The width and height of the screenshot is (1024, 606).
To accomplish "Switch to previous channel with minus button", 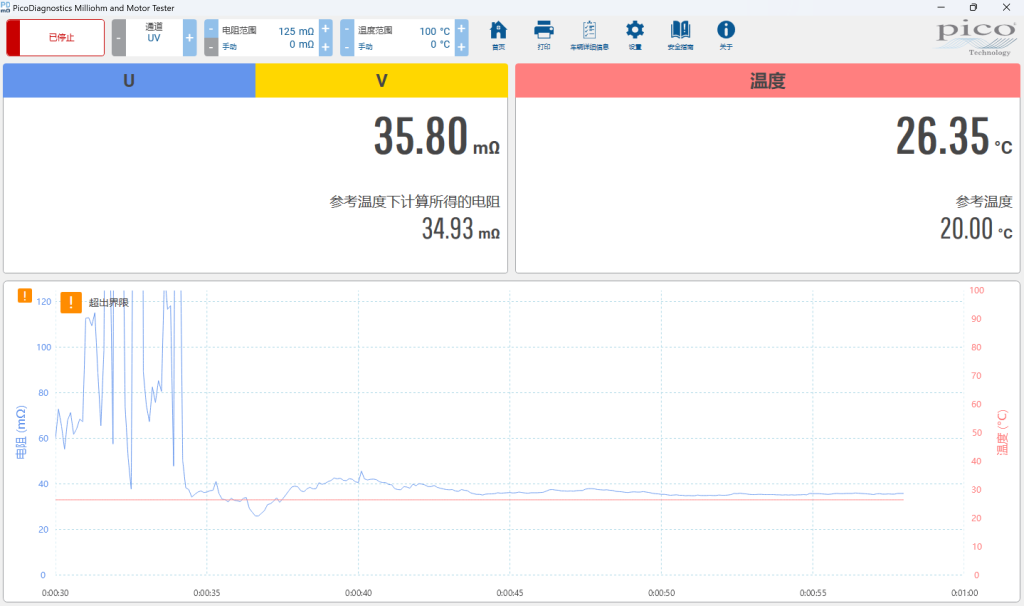I will pyautogui.click(x=119, y=37).
